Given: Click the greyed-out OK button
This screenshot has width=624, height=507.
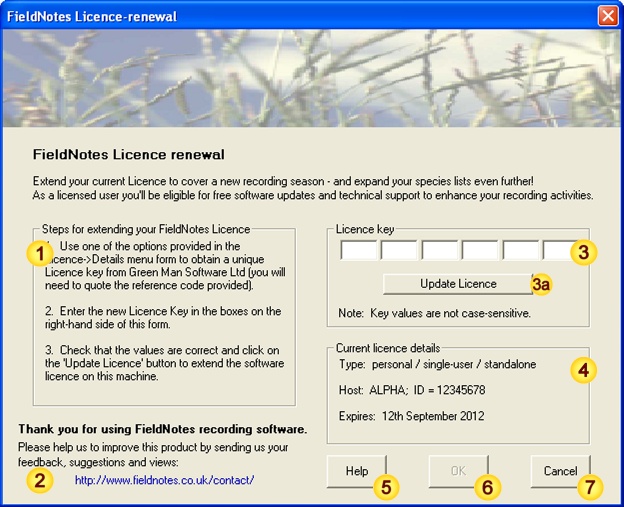Looking at the screenshot, I should (458, 471).
